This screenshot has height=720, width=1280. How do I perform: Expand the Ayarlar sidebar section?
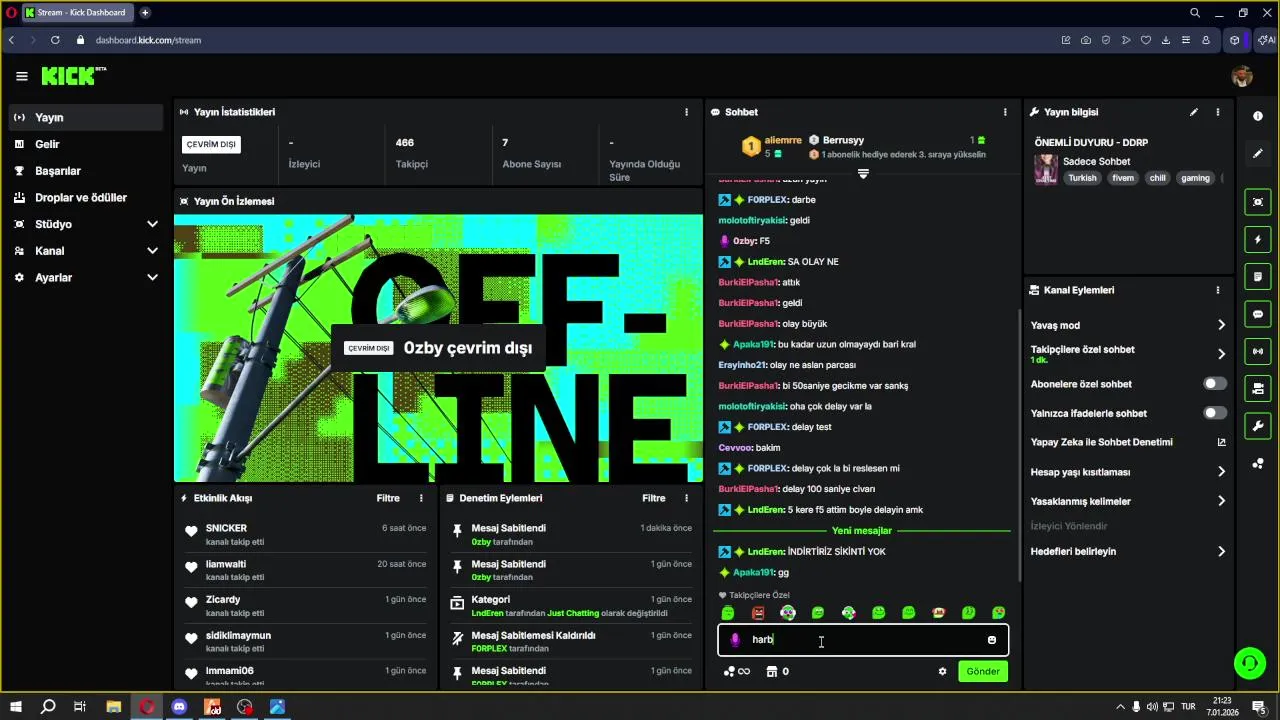pyautogui.click(x=152, y=277)
